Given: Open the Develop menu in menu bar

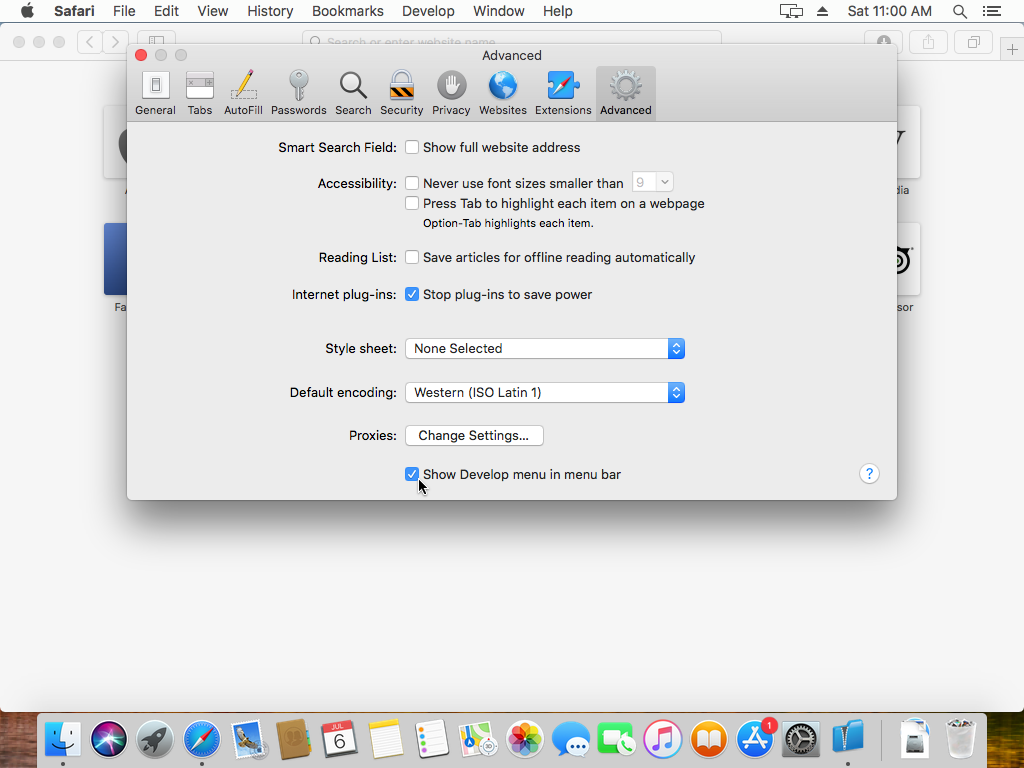Looking at the screenshot, I should pyautogui.click(x=428, y=11).
